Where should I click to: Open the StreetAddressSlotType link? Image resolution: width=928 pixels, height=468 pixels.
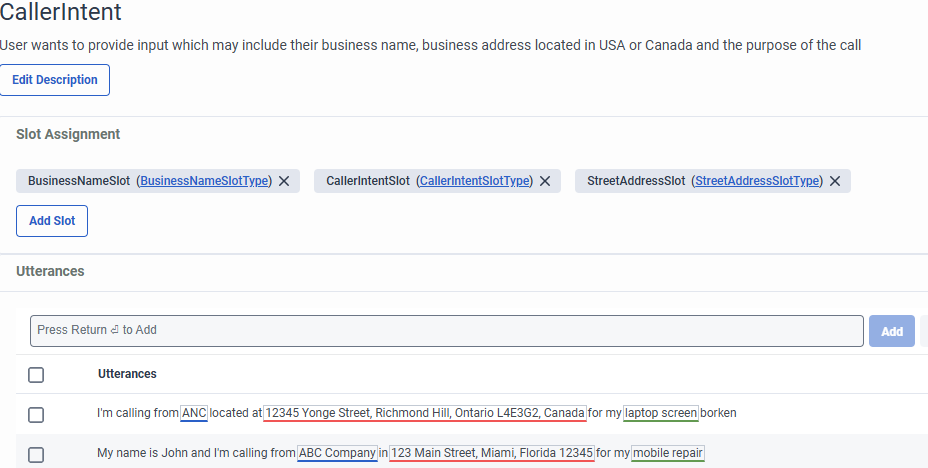point(758,181)
